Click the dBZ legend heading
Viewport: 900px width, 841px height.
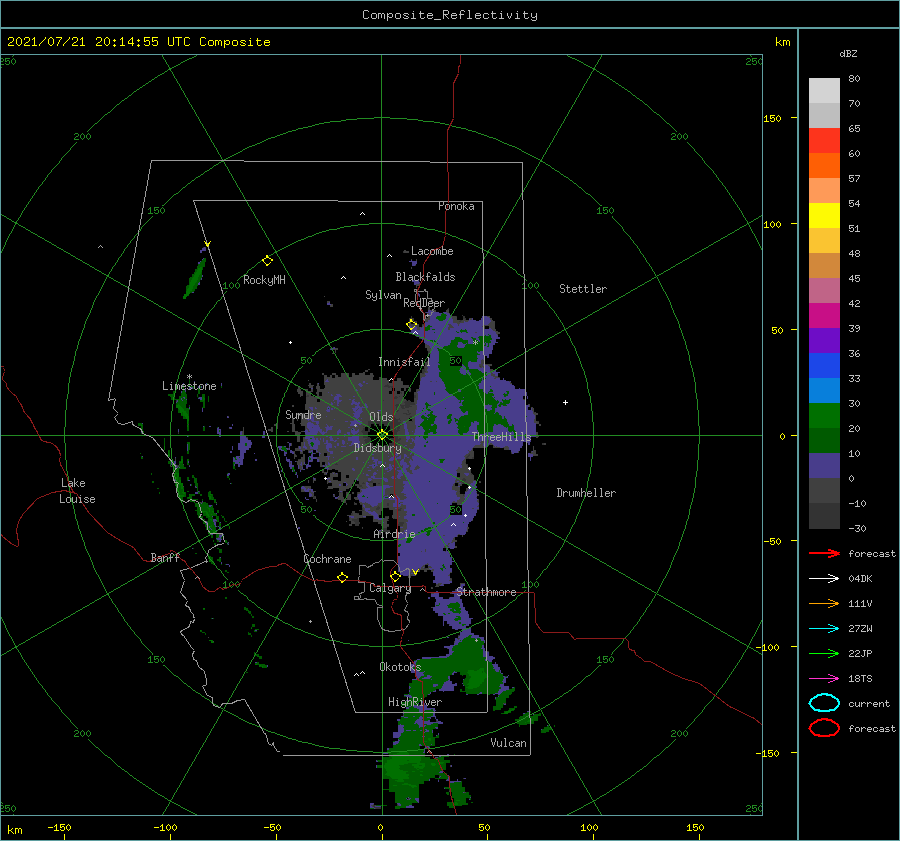(848, 53)
